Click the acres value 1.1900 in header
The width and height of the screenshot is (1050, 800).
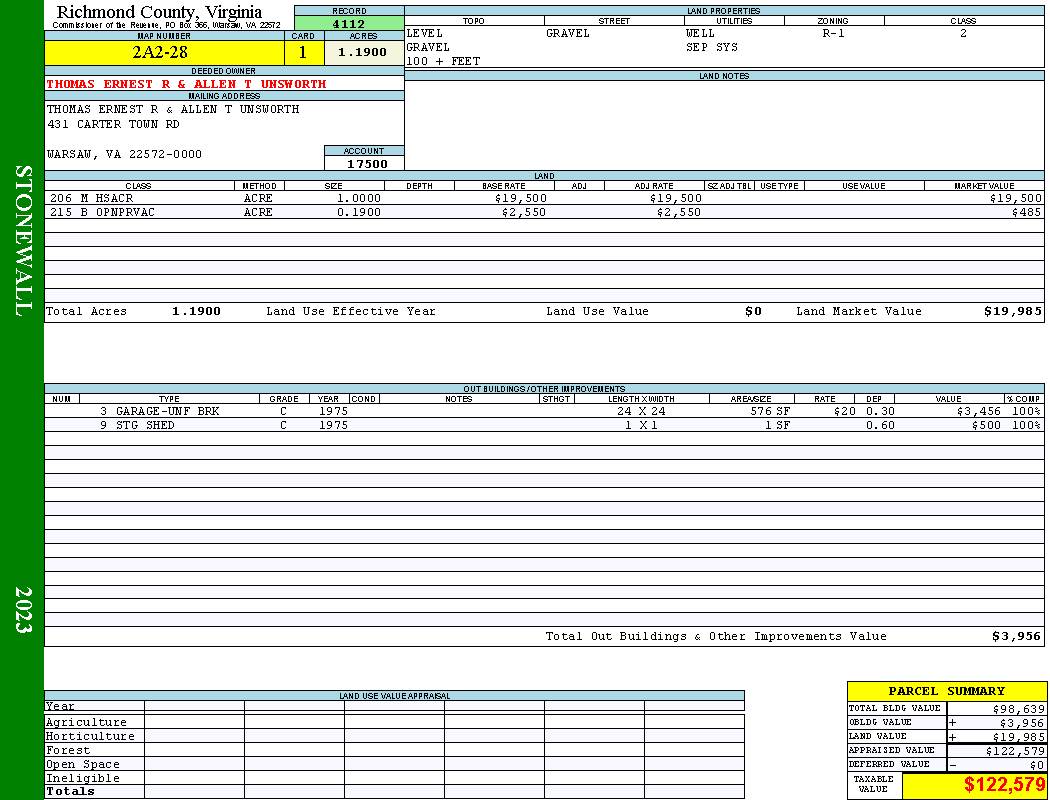click(362, 52)
